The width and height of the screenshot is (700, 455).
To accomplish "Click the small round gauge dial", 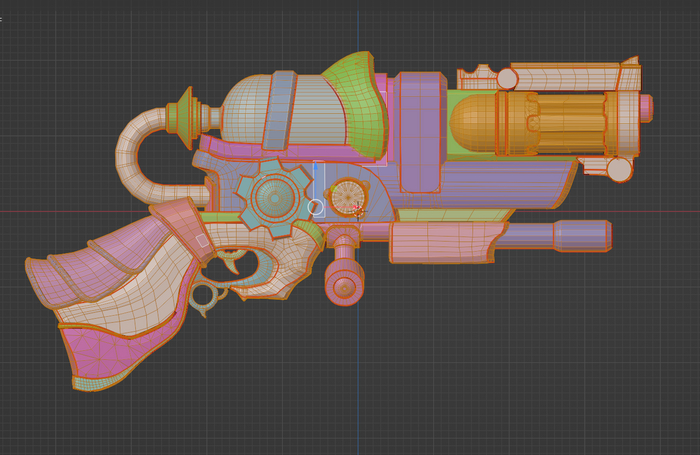I will pyautogui.click(x=347, y=197).
